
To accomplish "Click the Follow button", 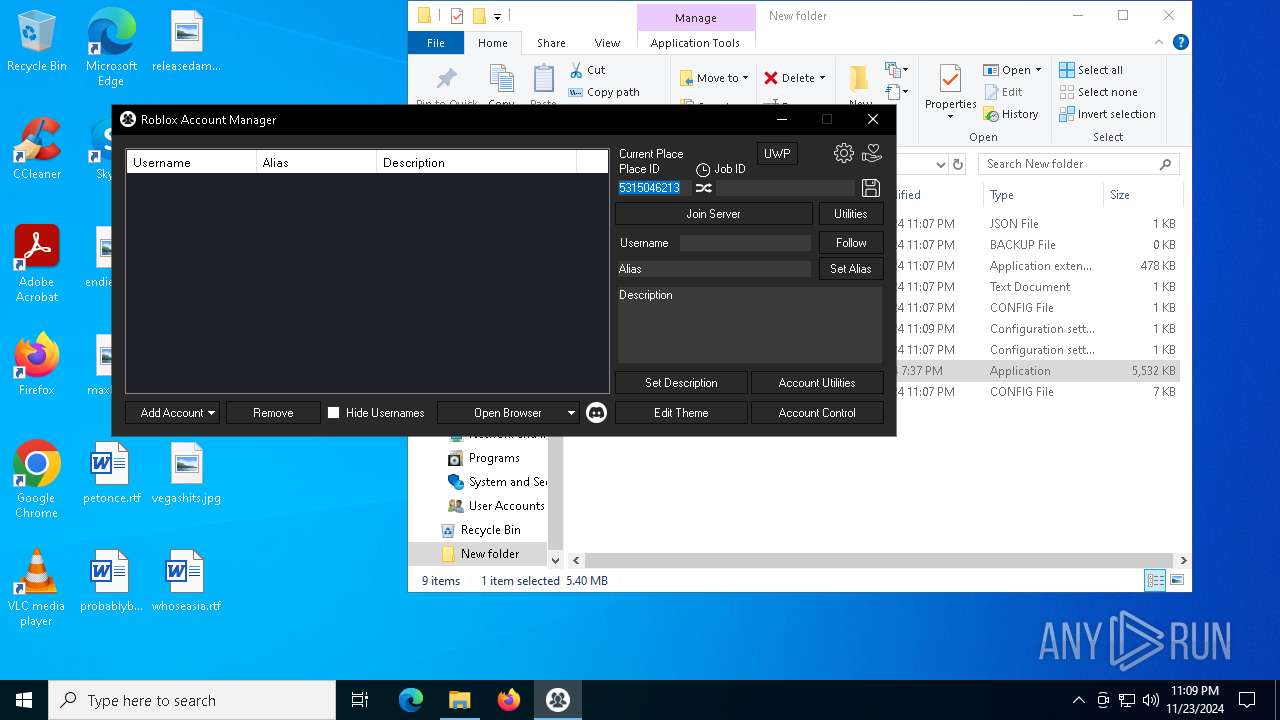I will pyautogui.click(x=851, y=243).
